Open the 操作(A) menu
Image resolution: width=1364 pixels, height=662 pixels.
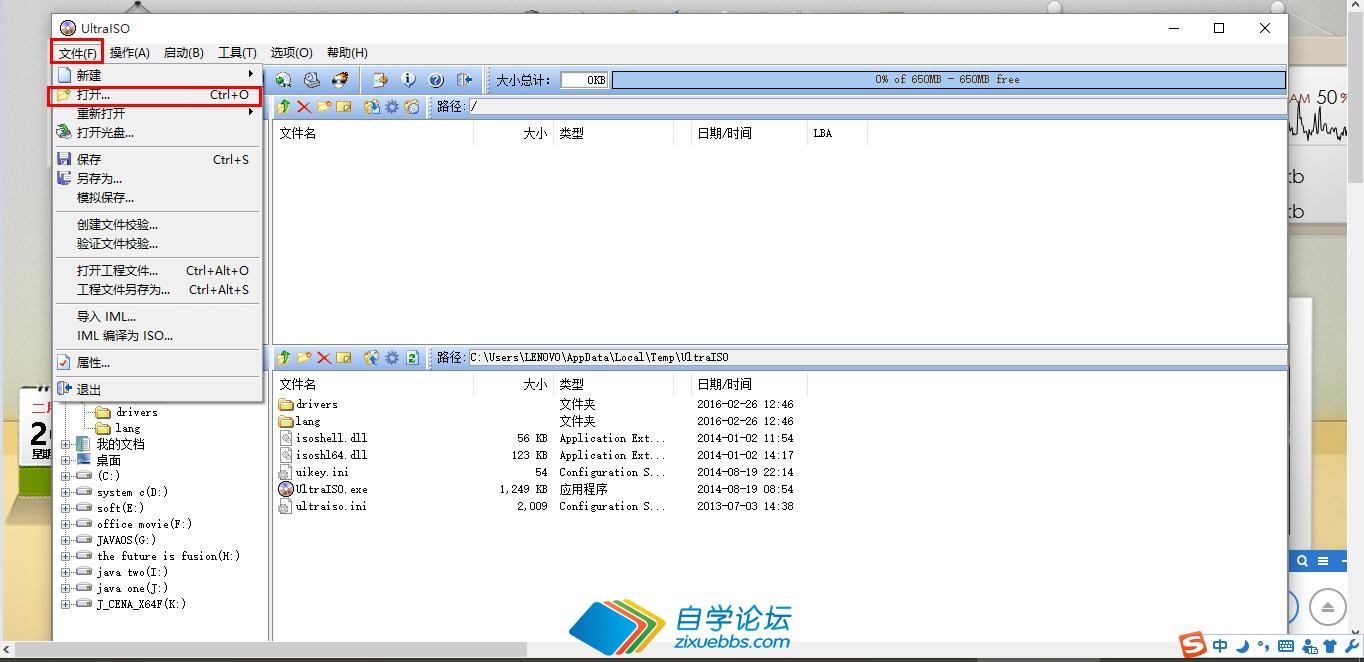coord(130,52)
